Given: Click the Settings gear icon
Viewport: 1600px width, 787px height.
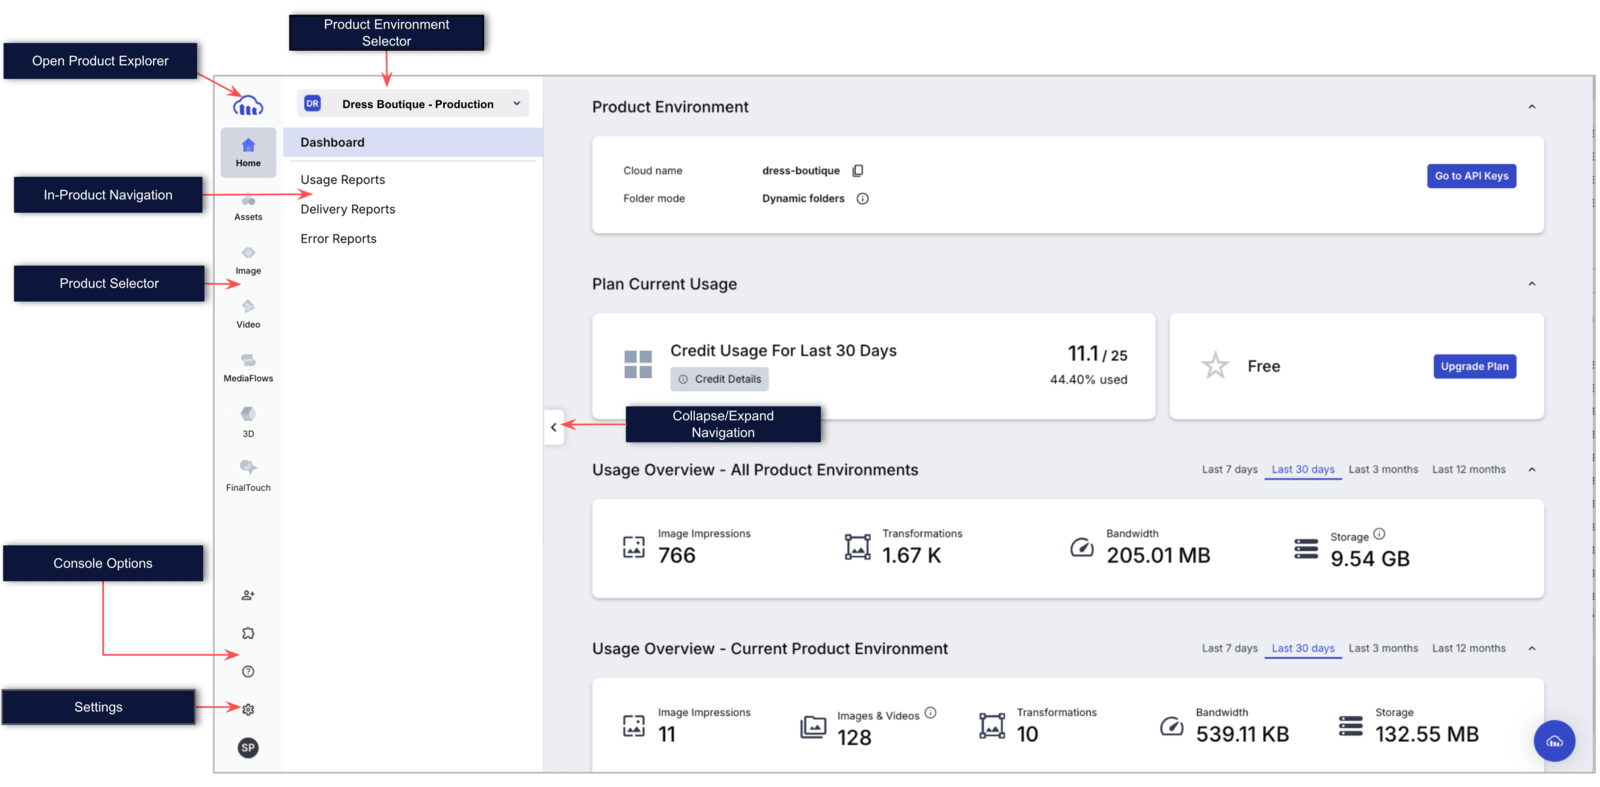Looking at the screenshot, I should (x=248, y=709).
